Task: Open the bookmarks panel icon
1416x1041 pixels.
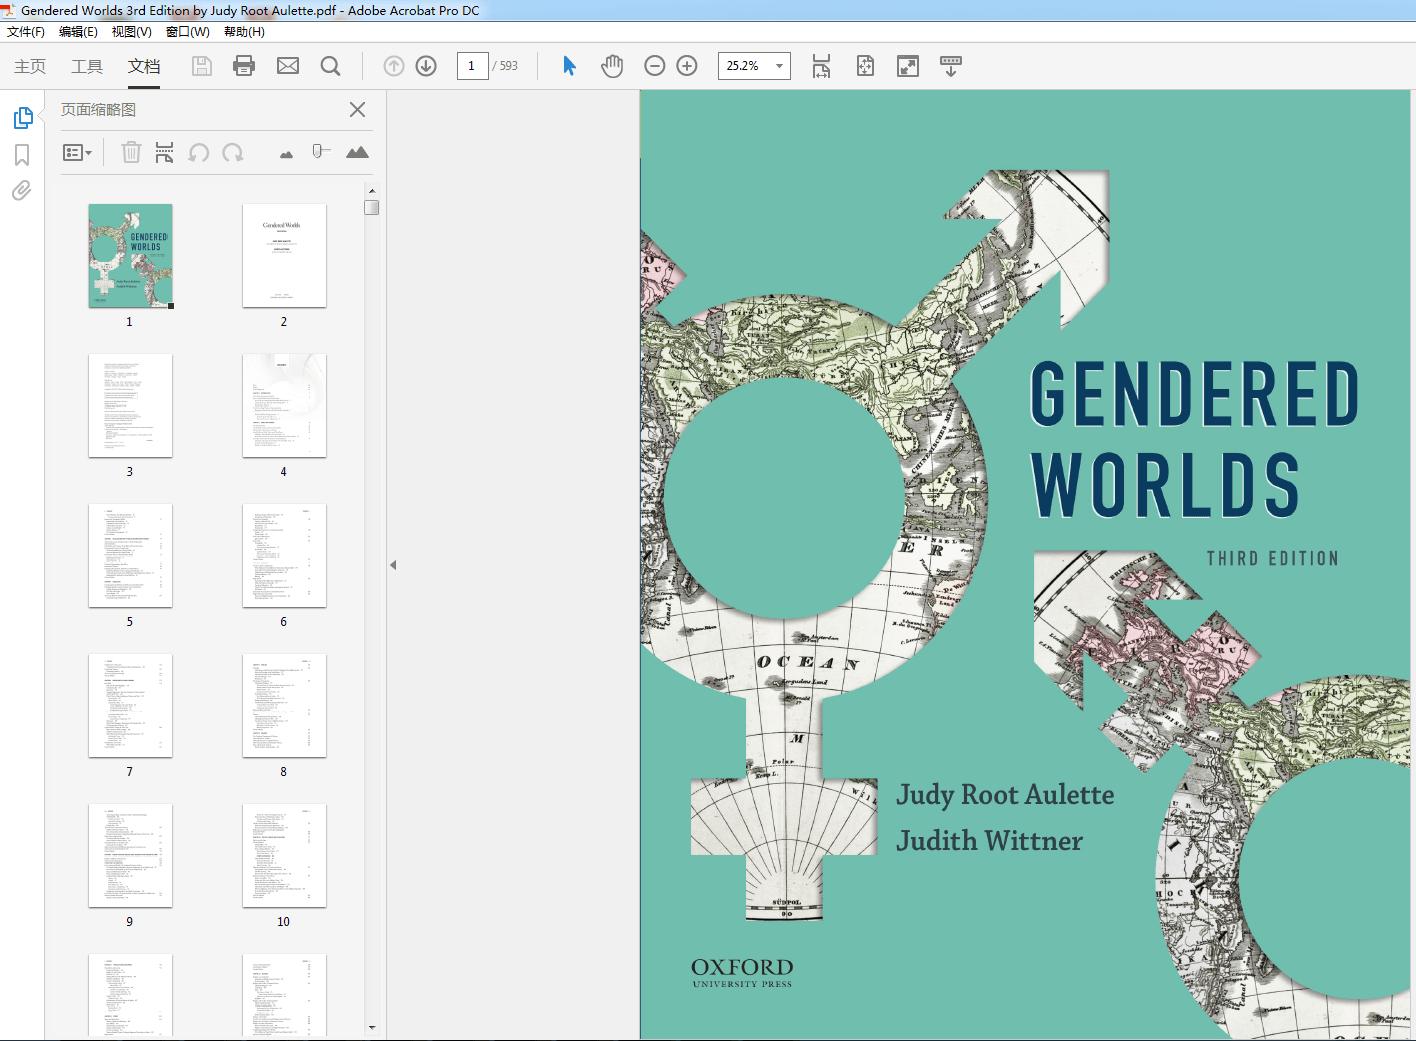Action: [22, 155]
